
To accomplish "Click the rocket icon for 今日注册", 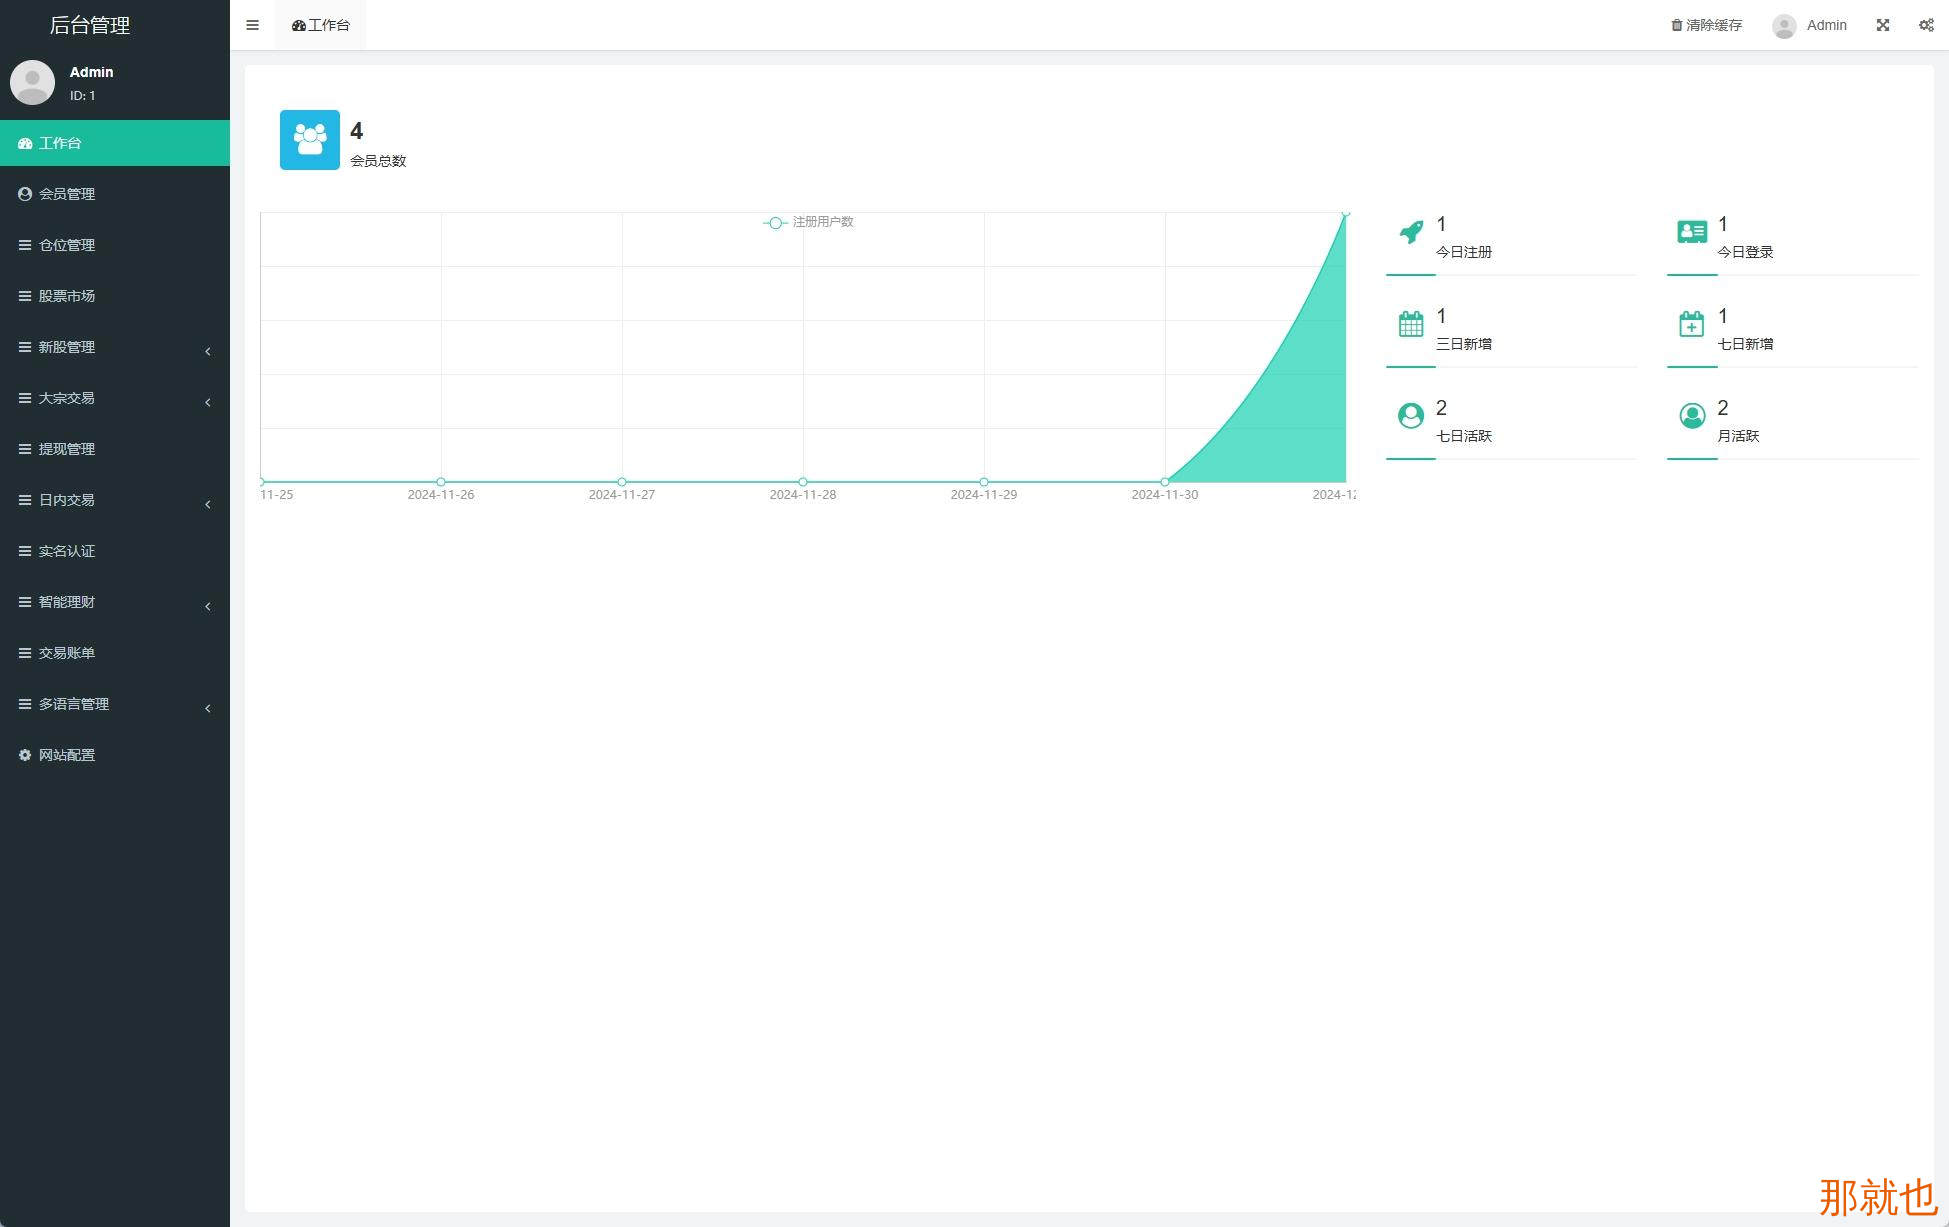I will (1411, 233).
